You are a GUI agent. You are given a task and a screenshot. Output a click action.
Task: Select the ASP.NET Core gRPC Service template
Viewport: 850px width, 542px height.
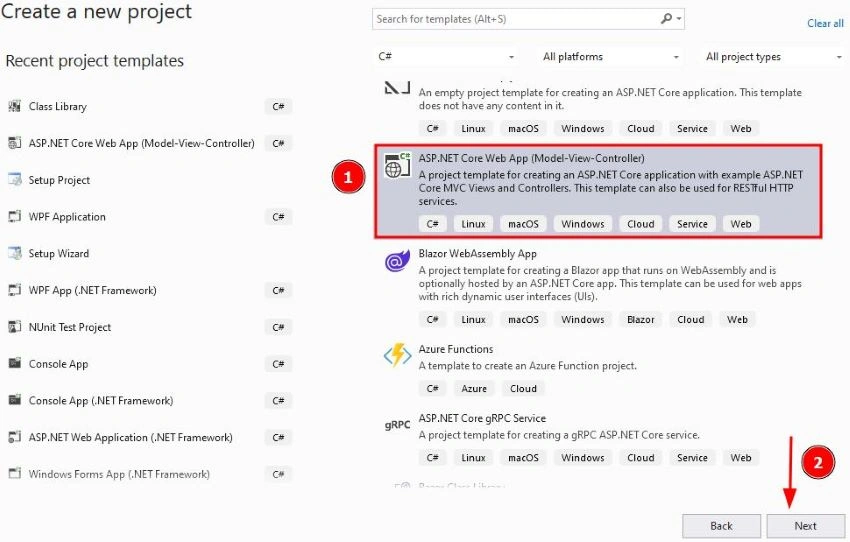598,438
